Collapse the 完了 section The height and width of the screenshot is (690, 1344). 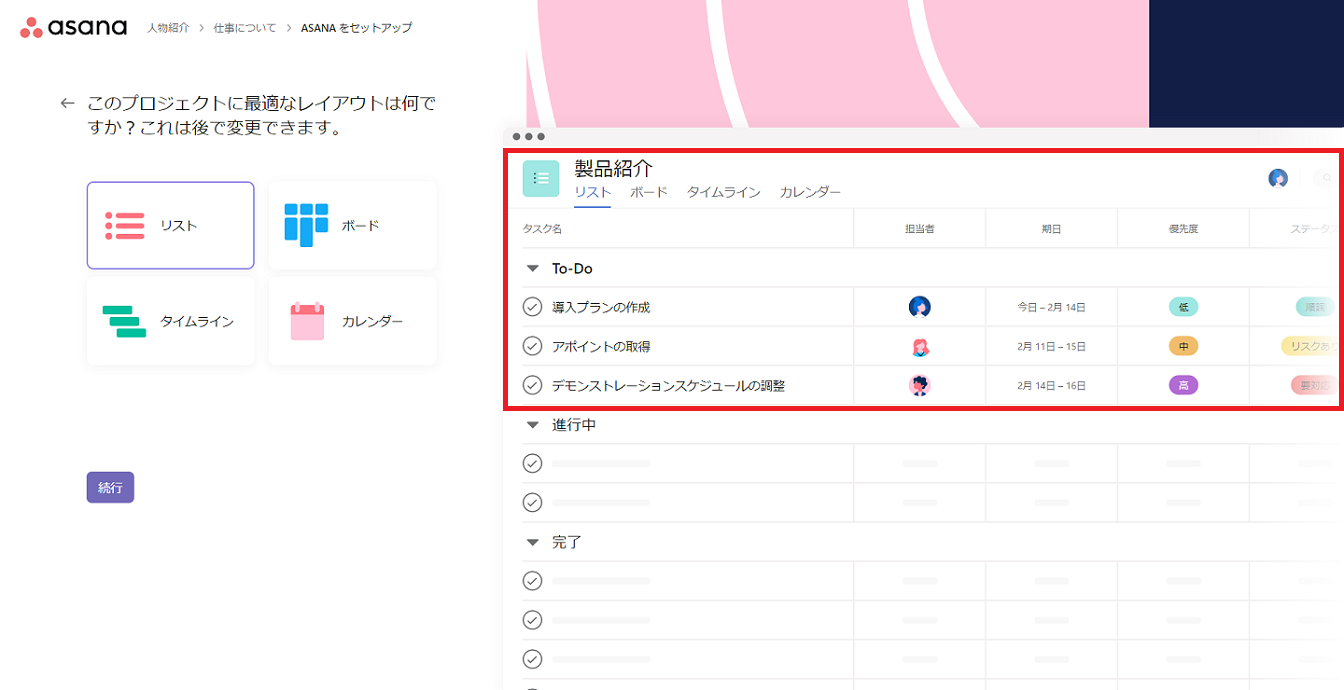[x=532, y=542]
